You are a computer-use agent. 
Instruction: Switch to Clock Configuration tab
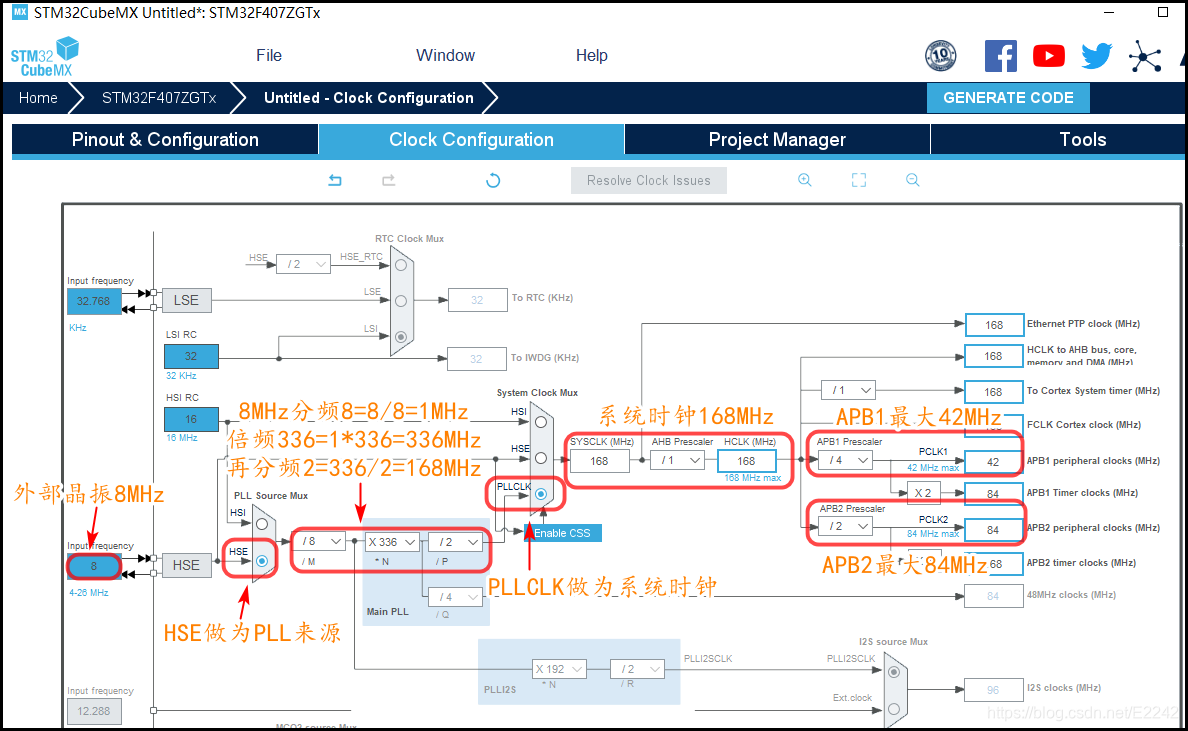[471, 140]
